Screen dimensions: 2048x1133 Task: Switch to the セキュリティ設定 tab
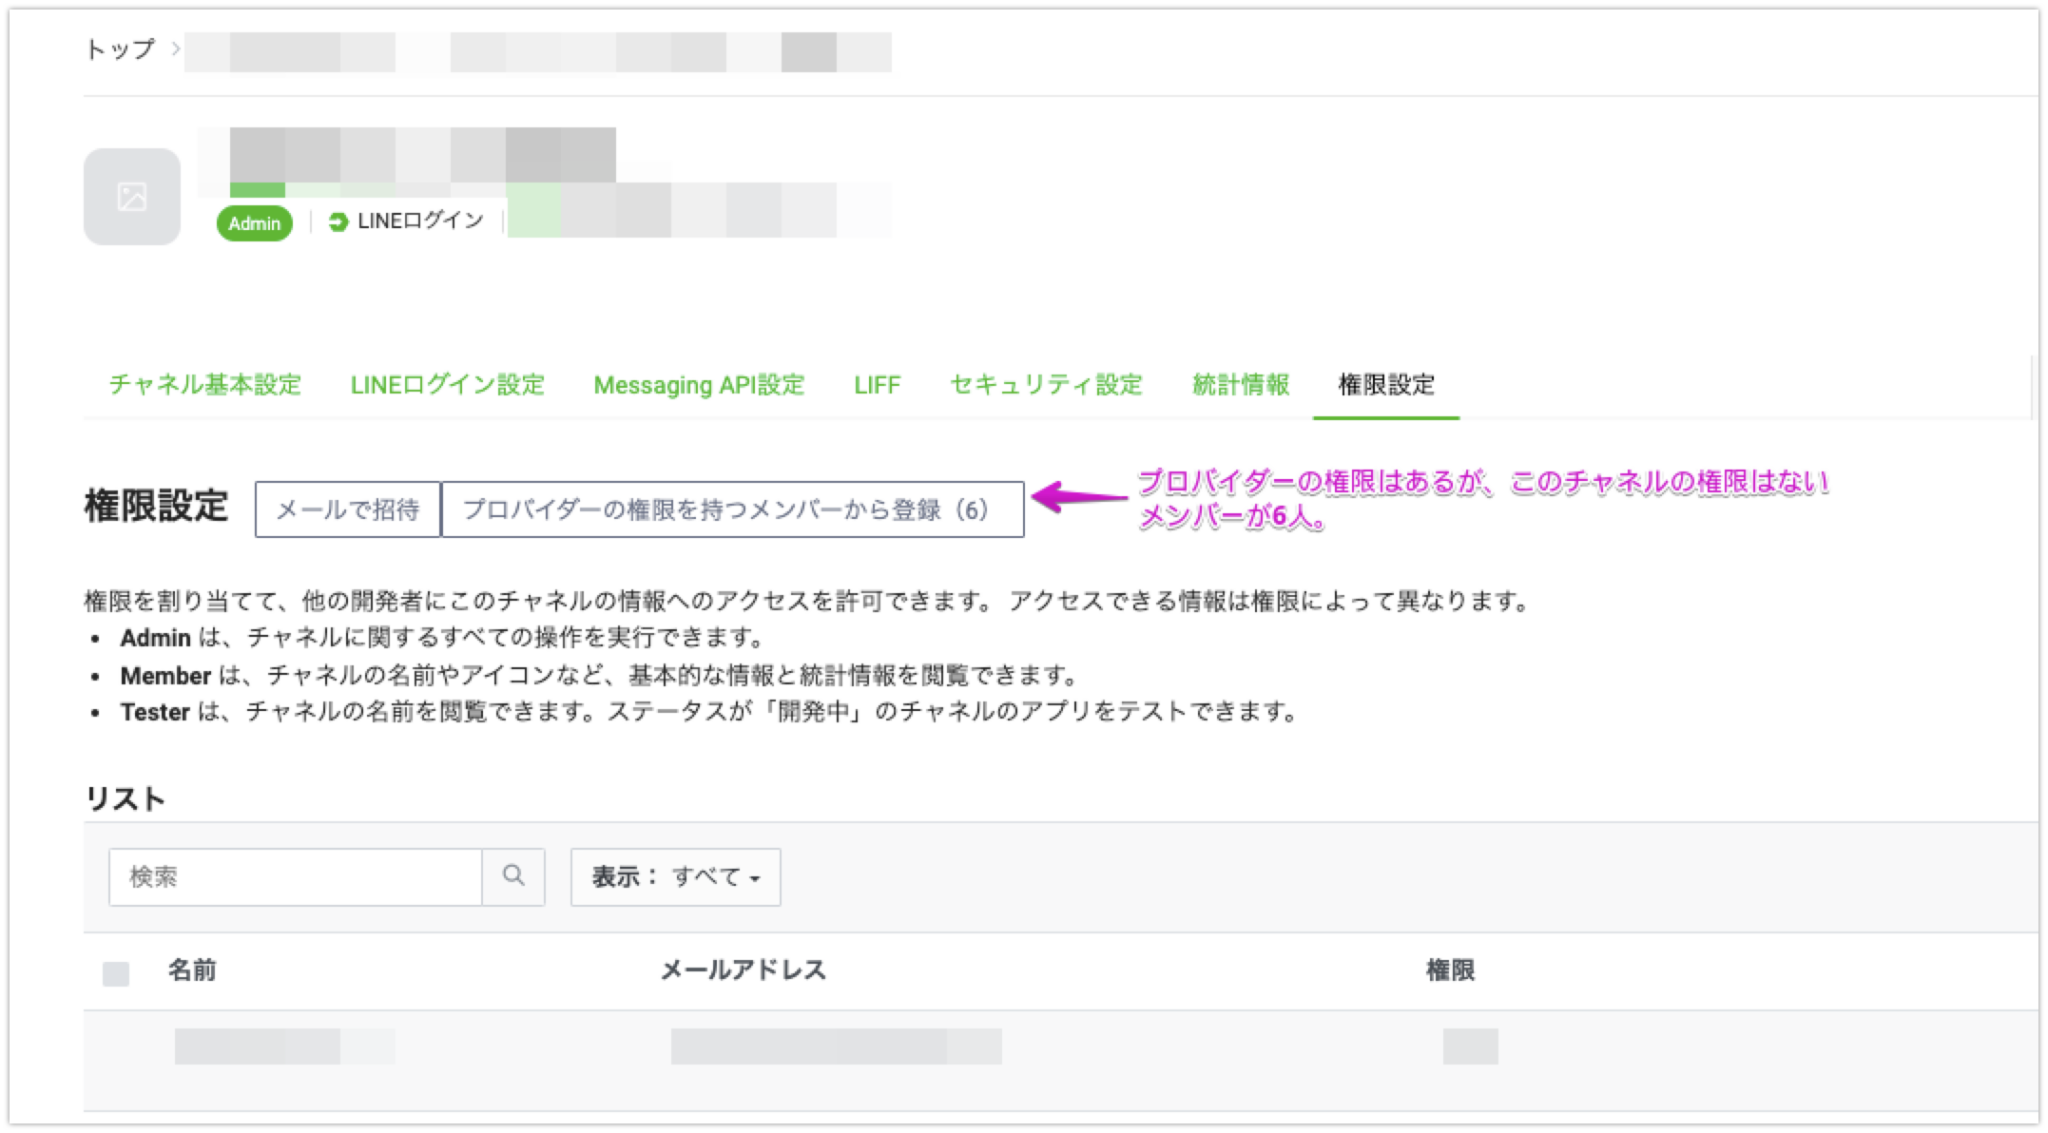pos(1046,386)
